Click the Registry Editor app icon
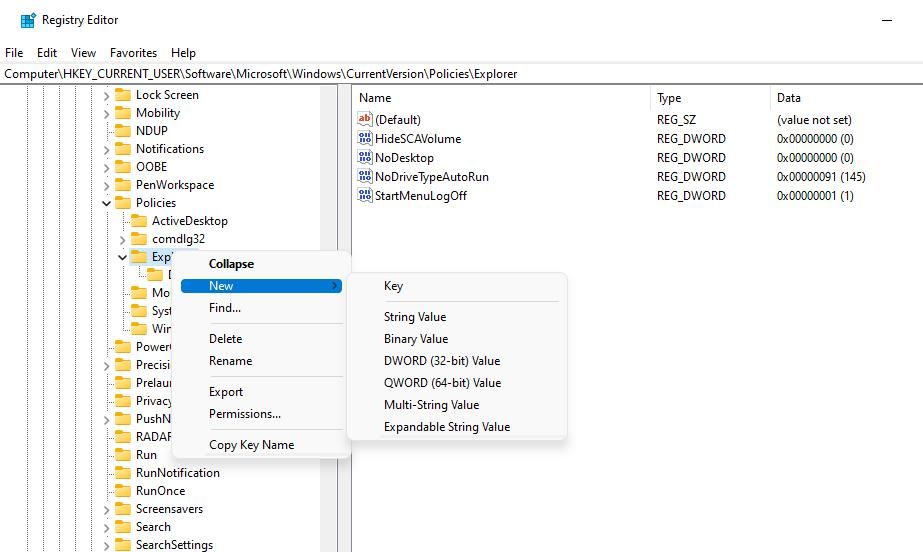923x552 pixels. [x=28, y=21]
